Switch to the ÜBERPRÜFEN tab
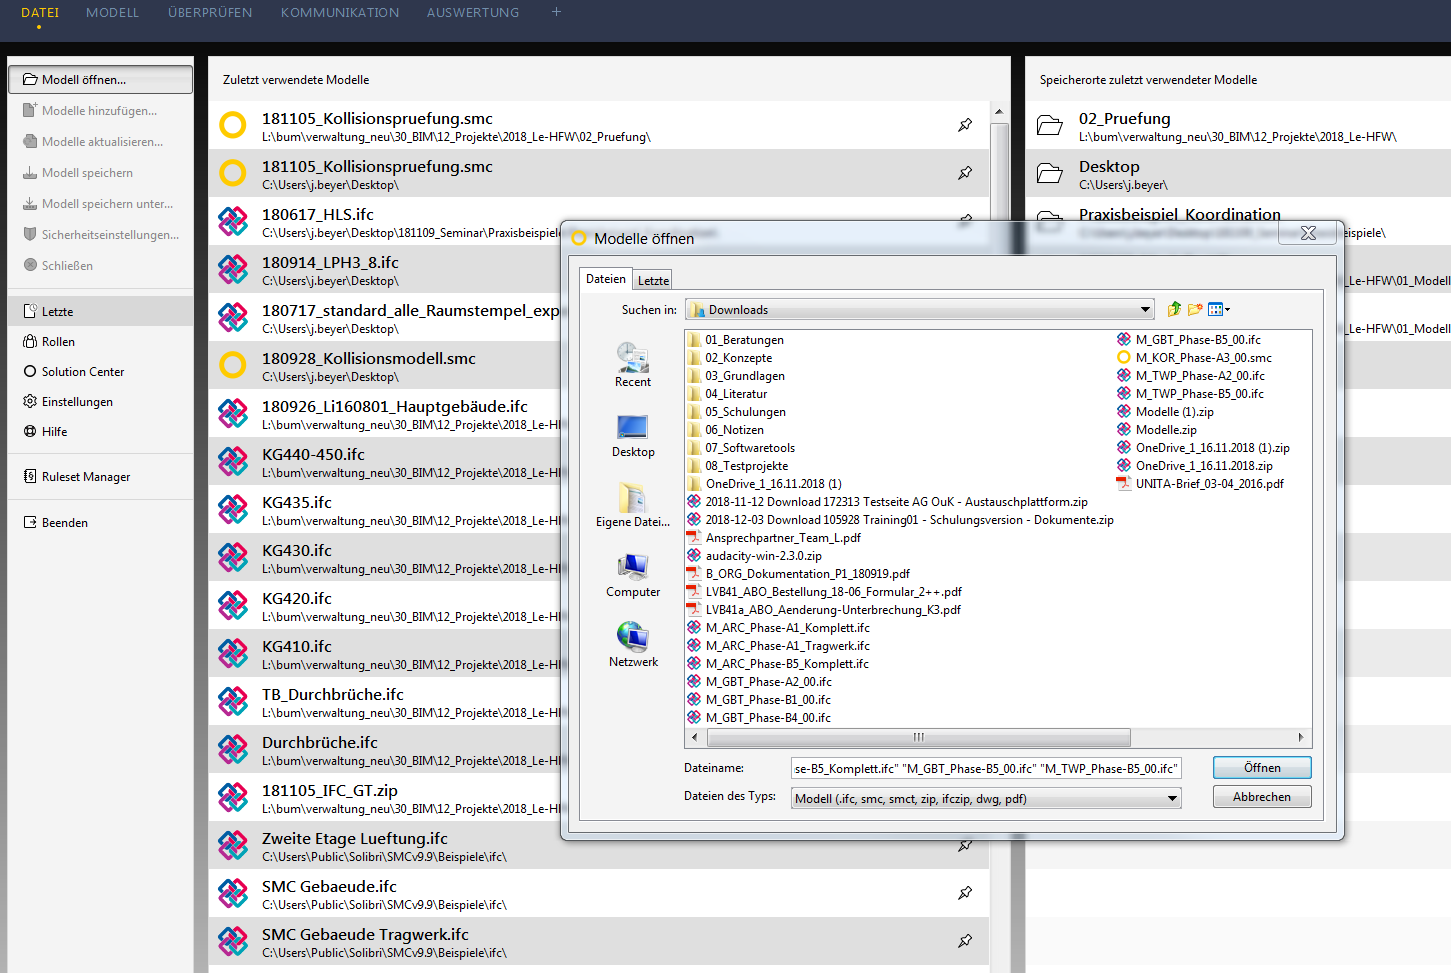The width and height of the screenshot is (1451, 973). click(210, 13)
